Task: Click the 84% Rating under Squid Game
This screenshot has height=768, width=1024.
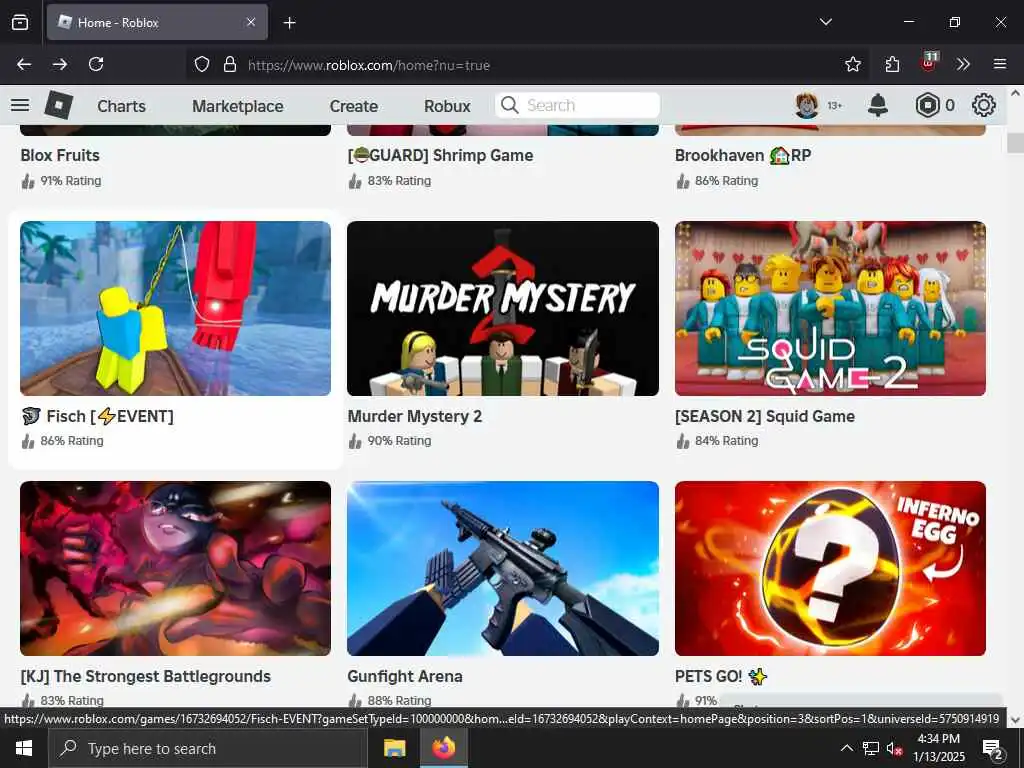Action: tap(726, 441)
